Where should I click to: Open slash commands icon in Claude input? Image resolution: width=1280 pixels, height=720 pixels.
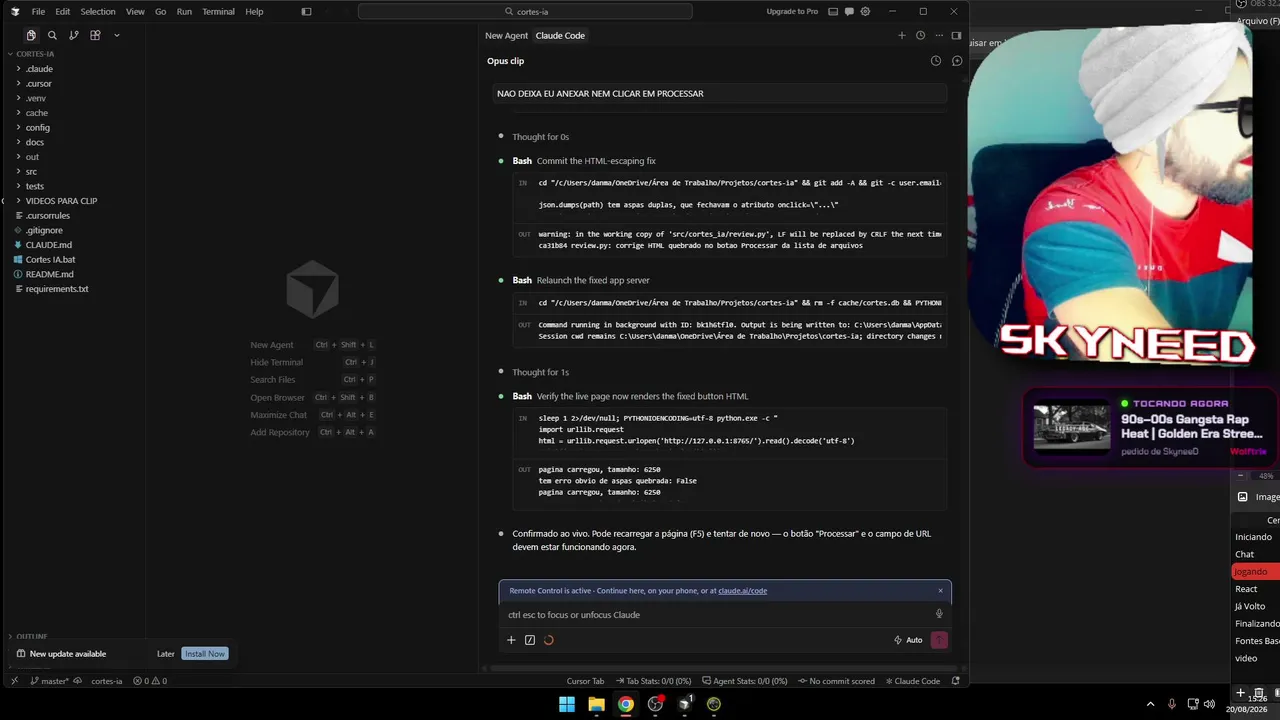coord(530,640)
